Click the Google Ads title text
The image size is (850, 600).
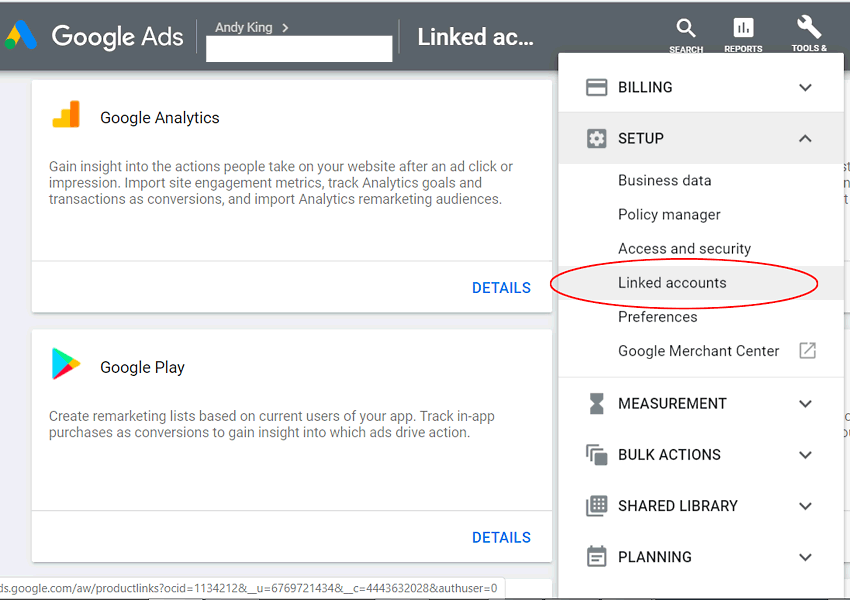point(117,37)
